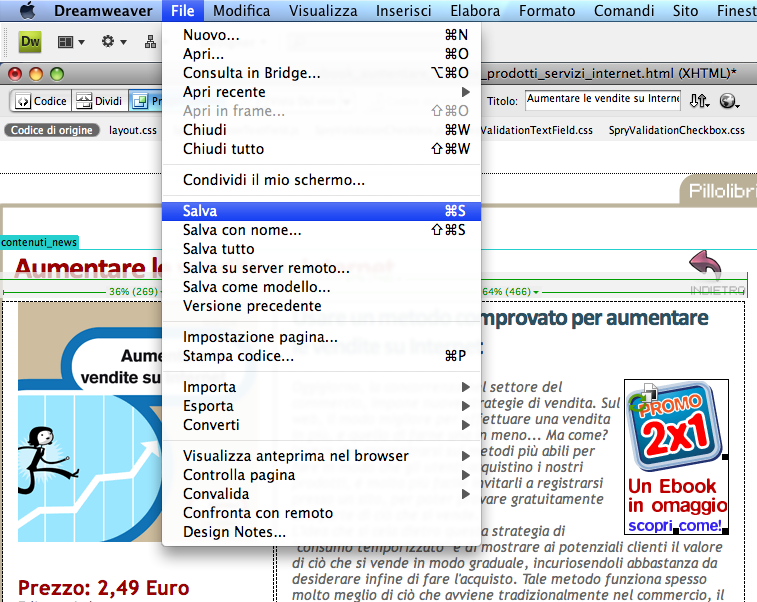The image size is (757, 602).
Task: Click the INDIETRO back arrow image
Action: pos(716,273)
